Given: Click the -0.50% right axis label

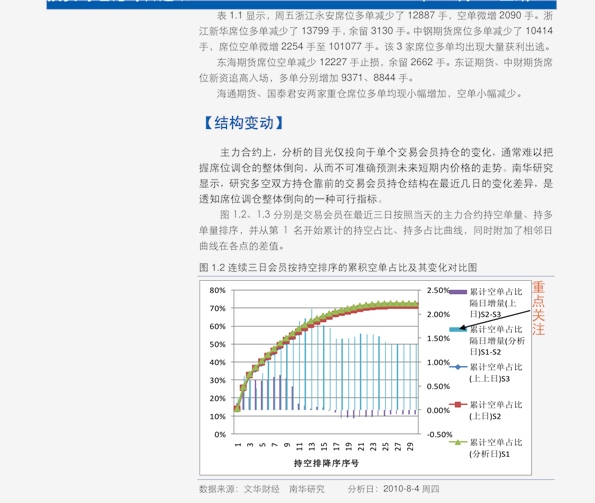Looking at the screenshot, I should [x=440, y=434].
